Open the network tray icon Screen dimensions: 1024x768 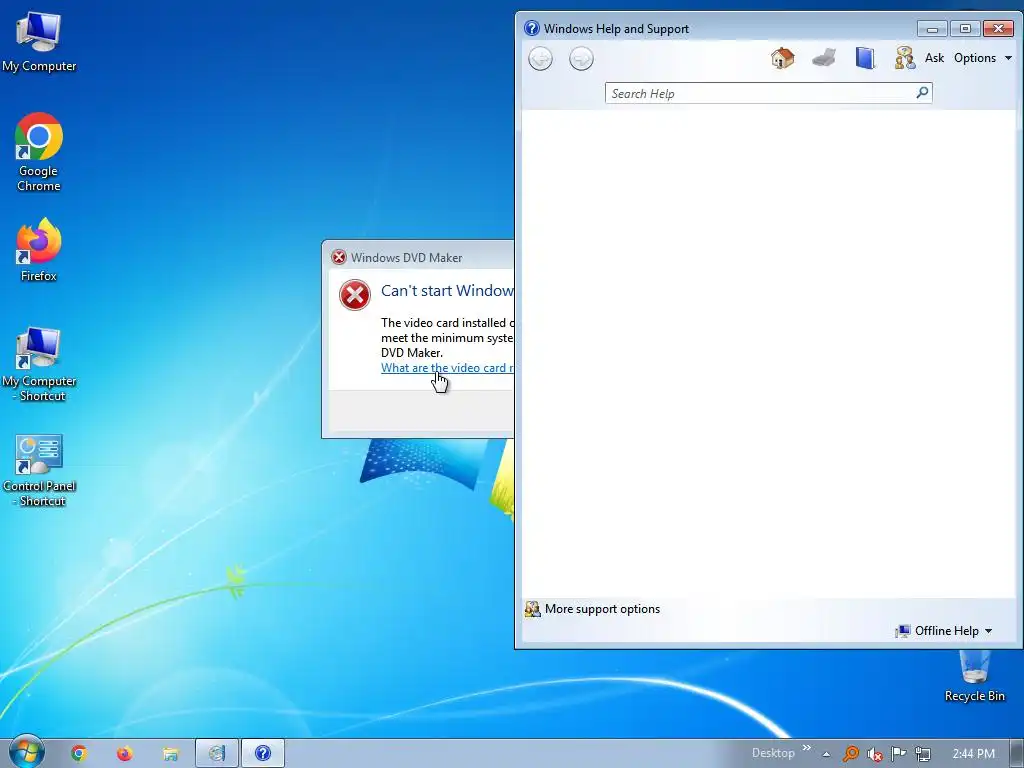tap(923, 754)
